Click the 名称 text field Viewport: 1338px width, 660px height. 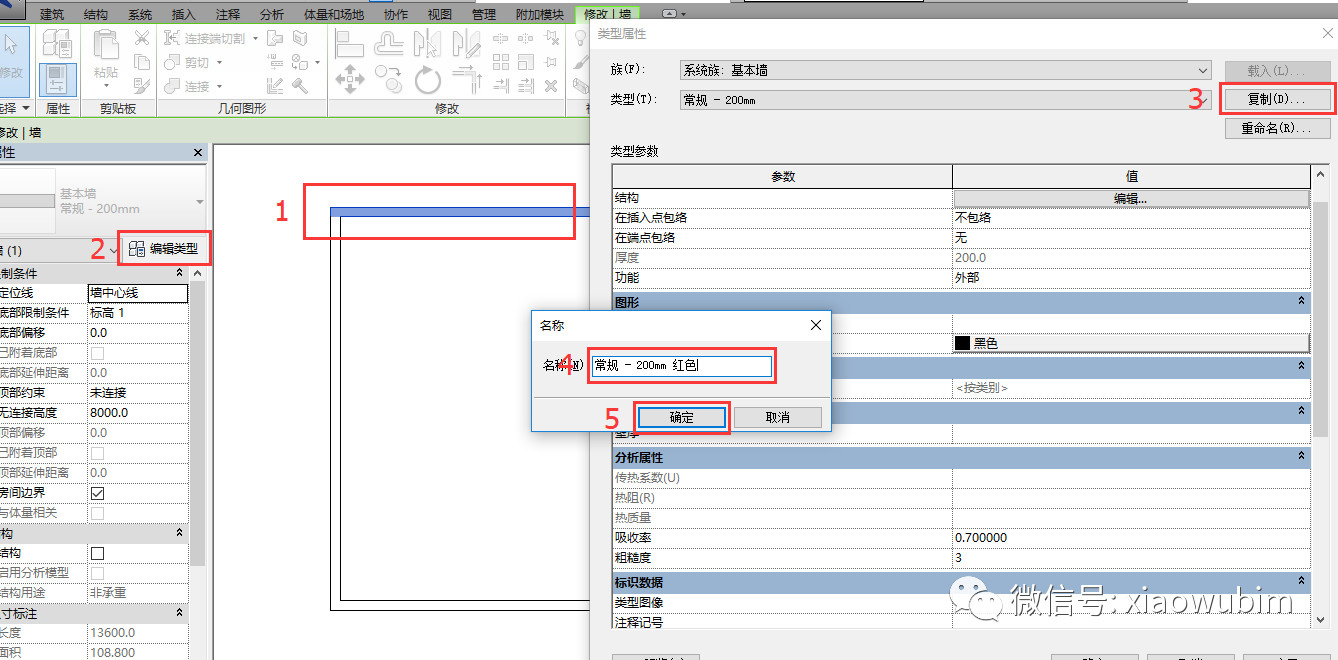(681, 366)
